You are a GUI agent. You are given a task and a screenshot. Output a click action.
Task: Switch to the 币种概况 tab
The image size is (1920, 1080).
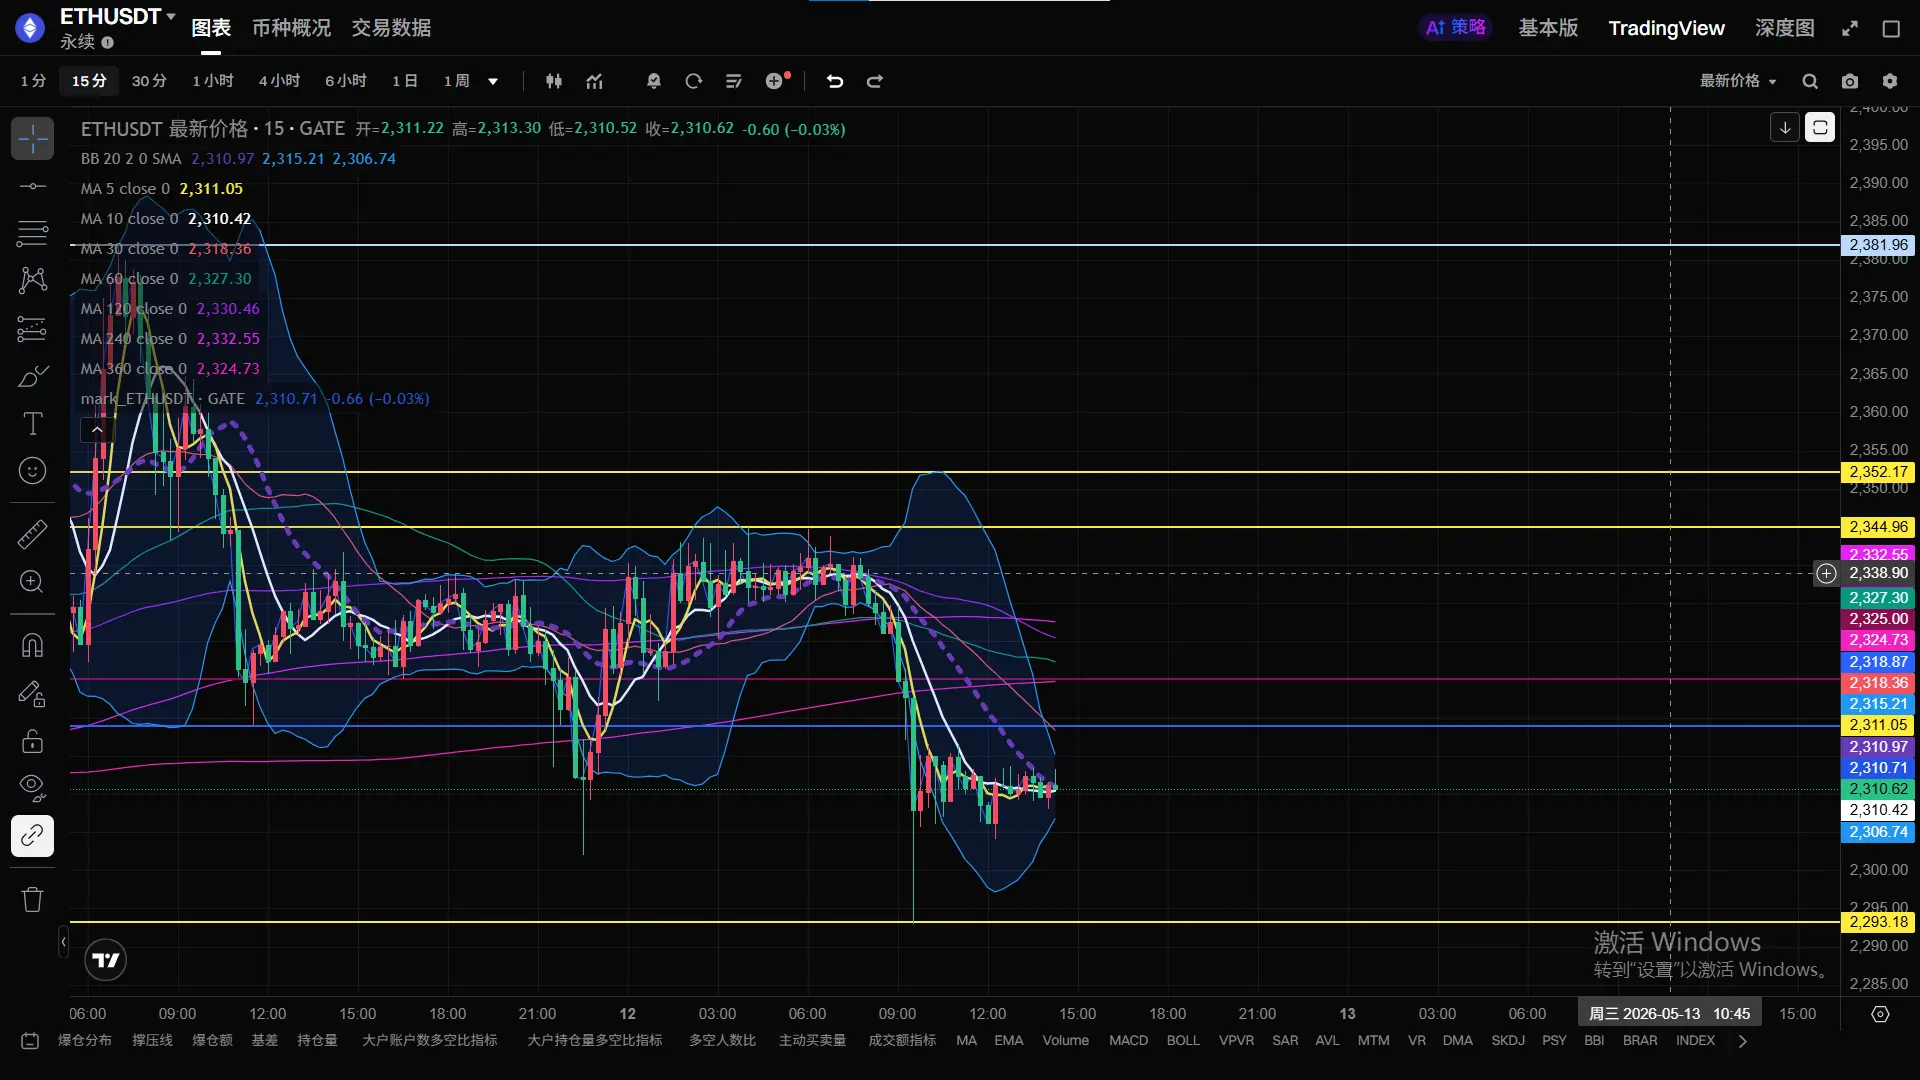point(291,28)
